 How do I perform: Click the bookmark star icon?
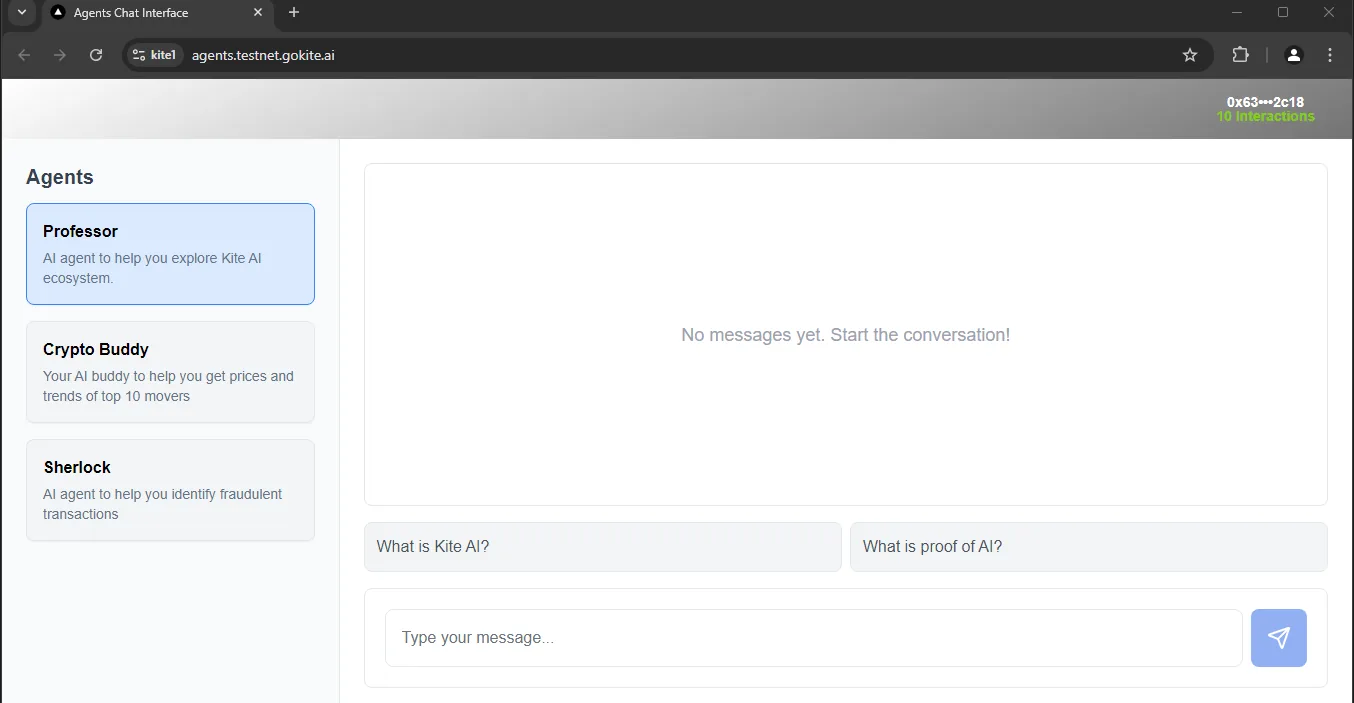pos(1190,55)
